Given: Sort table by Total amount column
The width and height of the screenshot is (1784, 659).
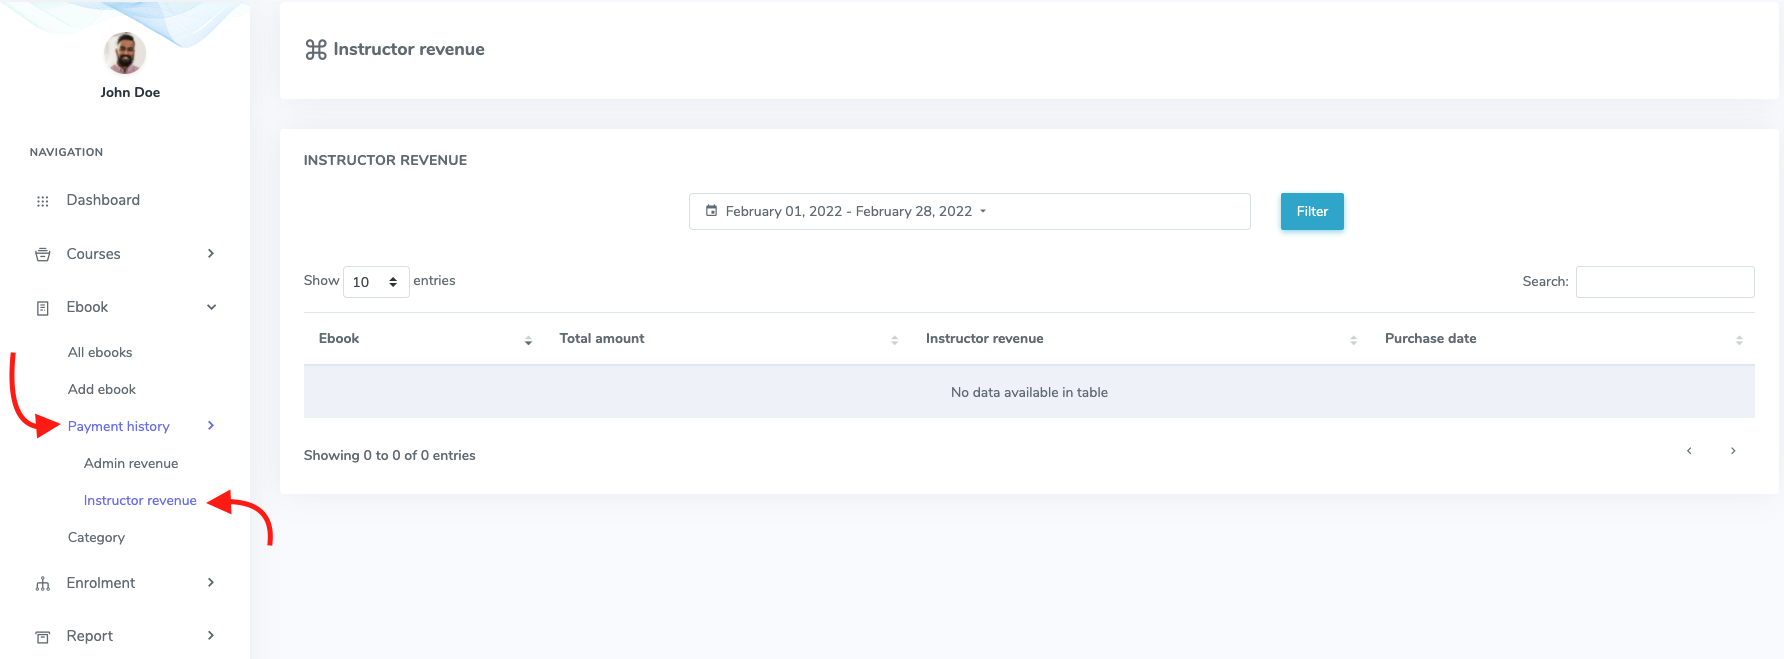Looking at the screenshot, I should point(602,339).
